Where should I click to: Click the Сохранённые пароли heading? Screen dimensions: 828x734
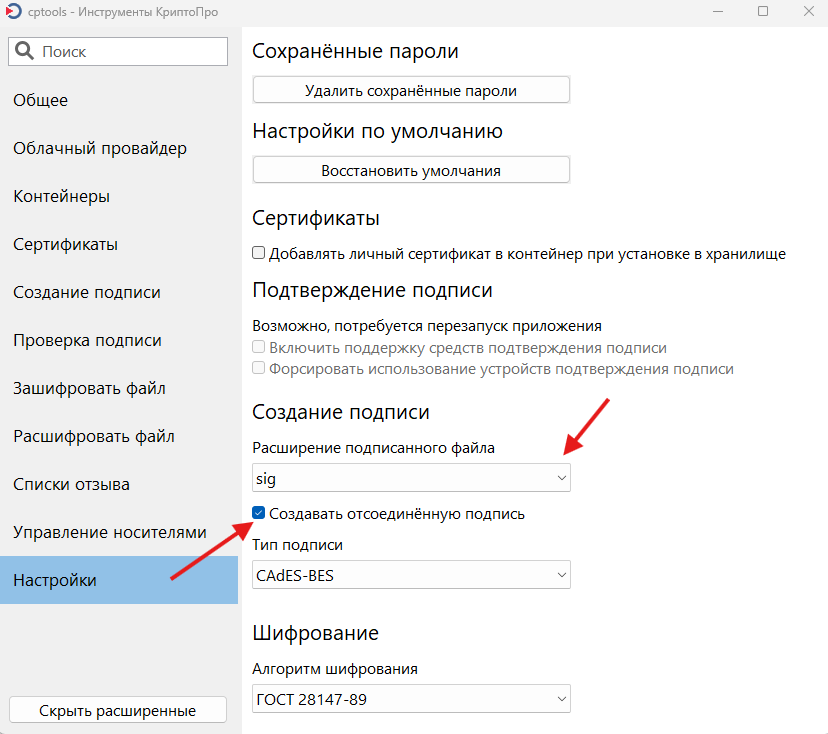pyautogui.click(x=355, y=51)
